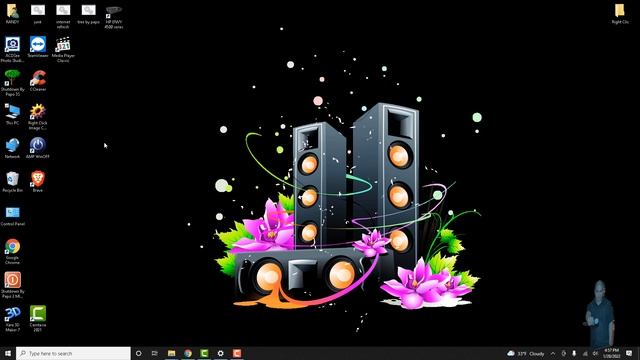Select the green tree Shutdown By Papo shortcut
This screenshot has width=640, height=360.
[x=12, y=83]
